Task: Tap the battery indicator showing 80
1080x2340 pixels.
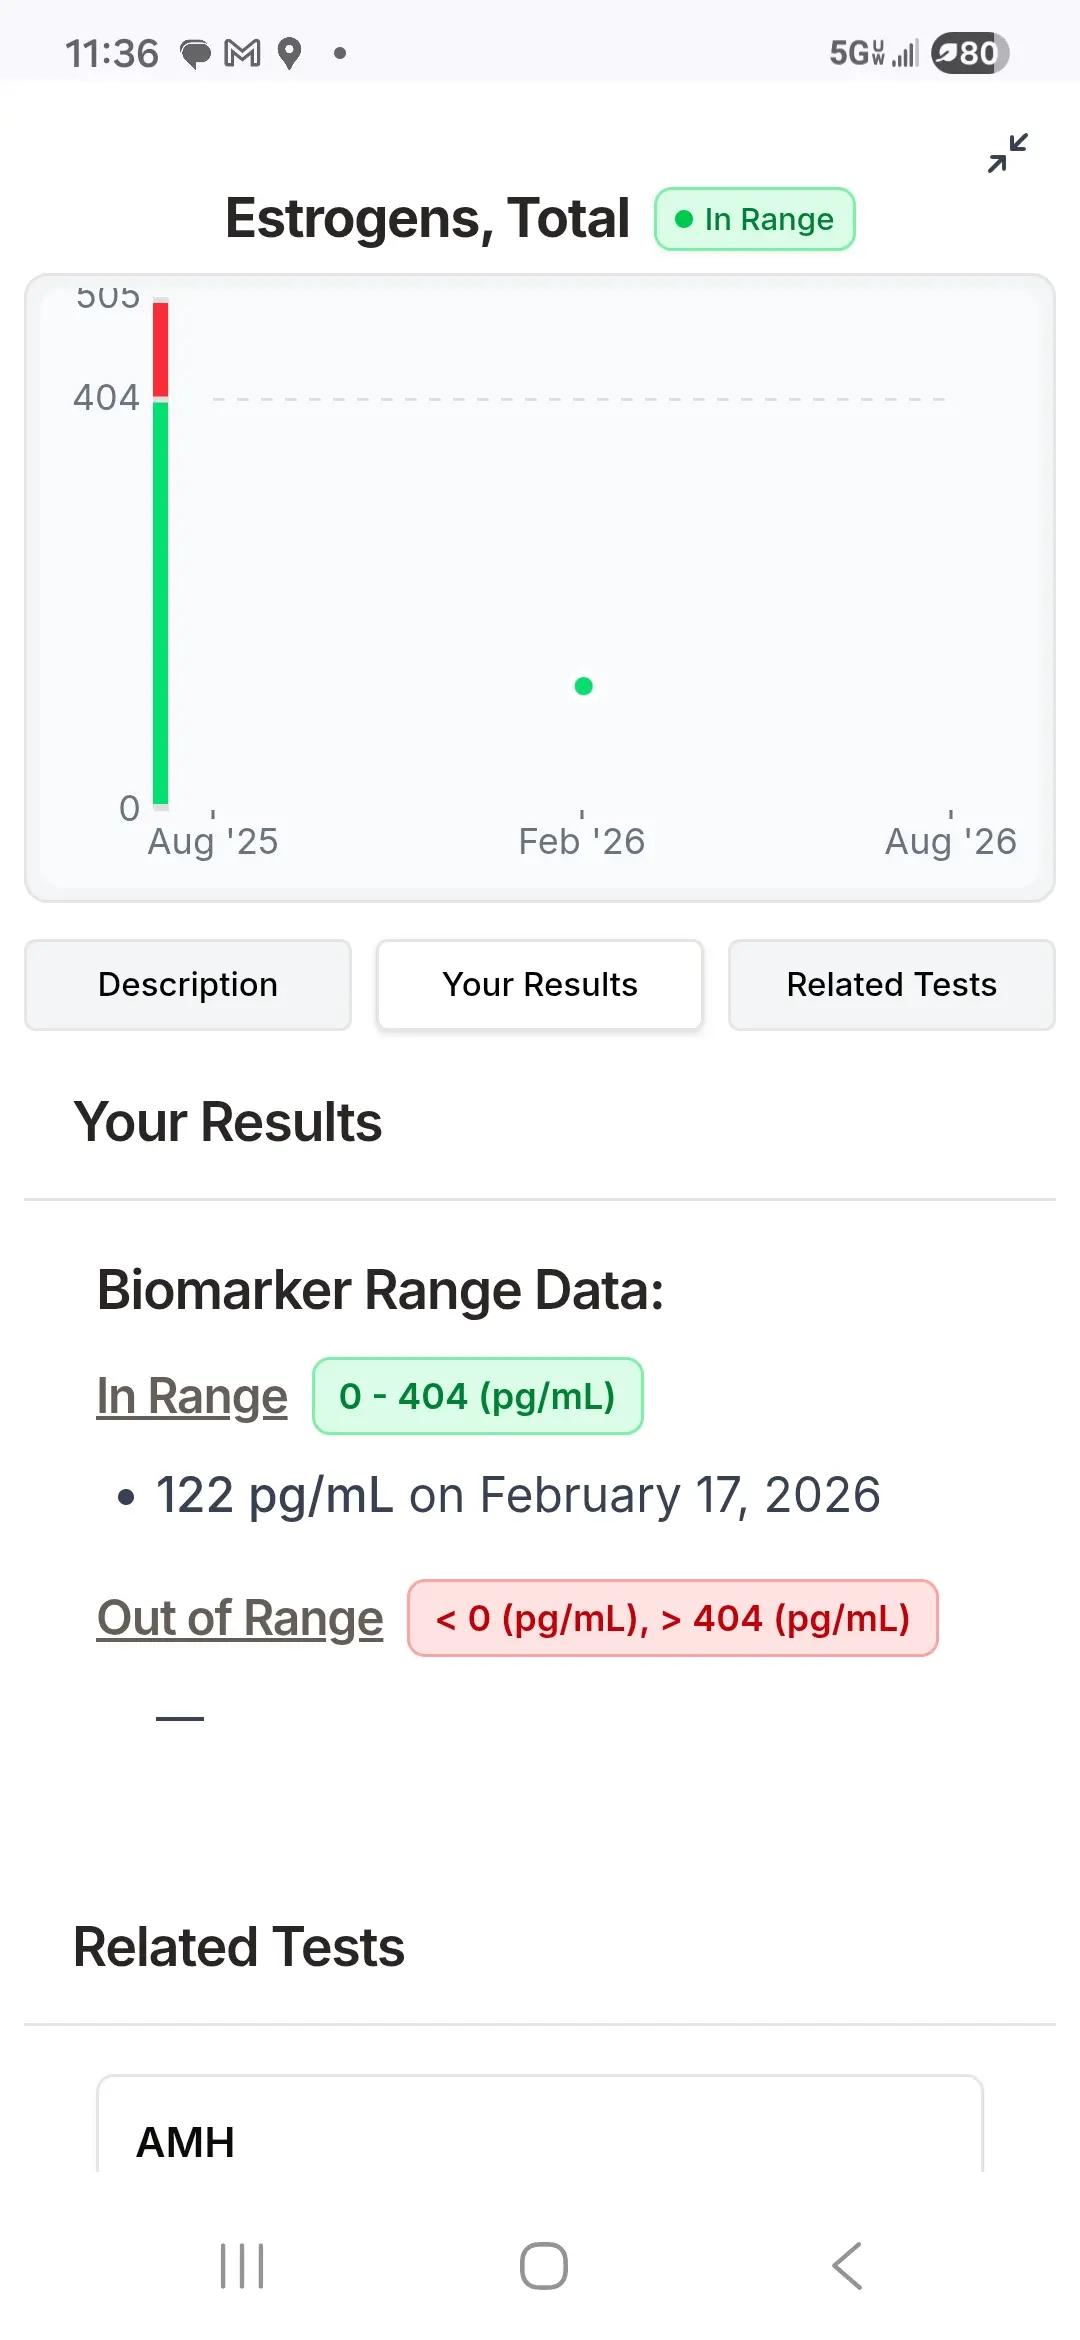Action: [968, 53]
